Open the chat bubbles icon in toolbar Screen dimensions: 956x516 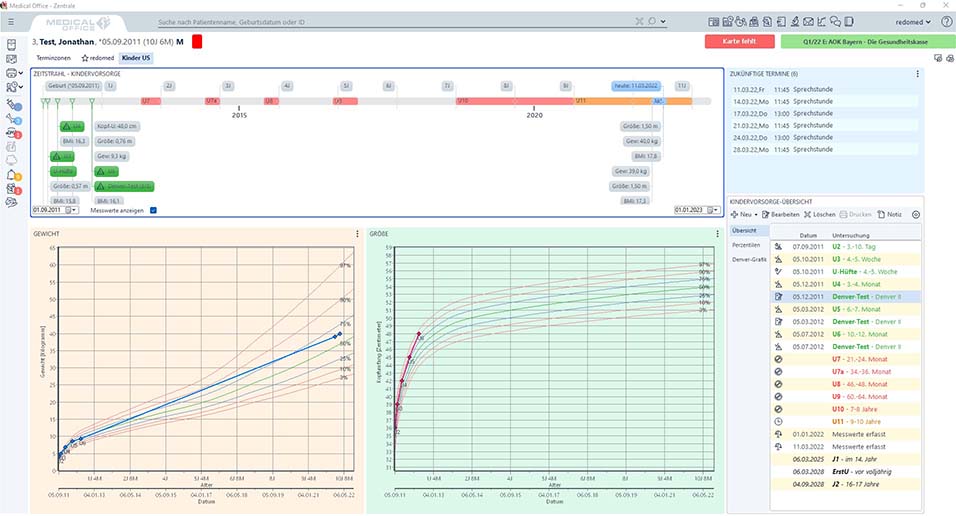pos(835,22)
